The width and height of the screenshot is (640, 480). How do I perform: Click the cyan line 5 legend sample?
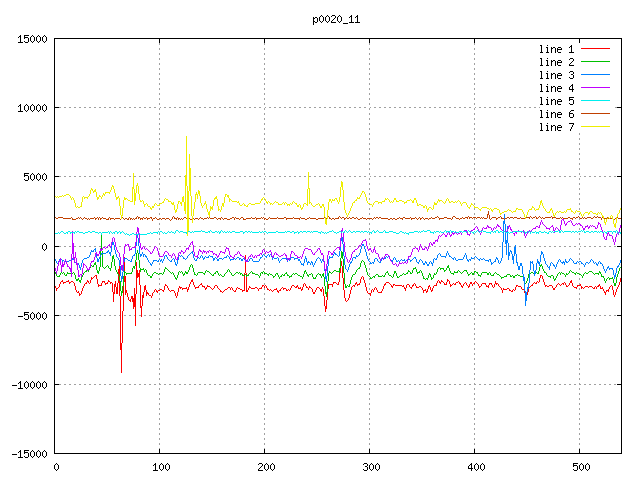596,101
